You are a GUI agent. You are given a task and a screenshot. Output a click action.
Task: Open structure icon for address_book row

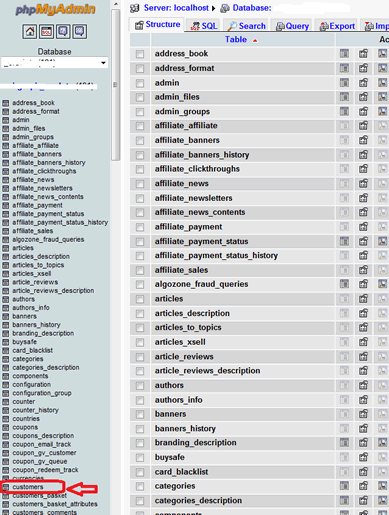pos(363,53)
